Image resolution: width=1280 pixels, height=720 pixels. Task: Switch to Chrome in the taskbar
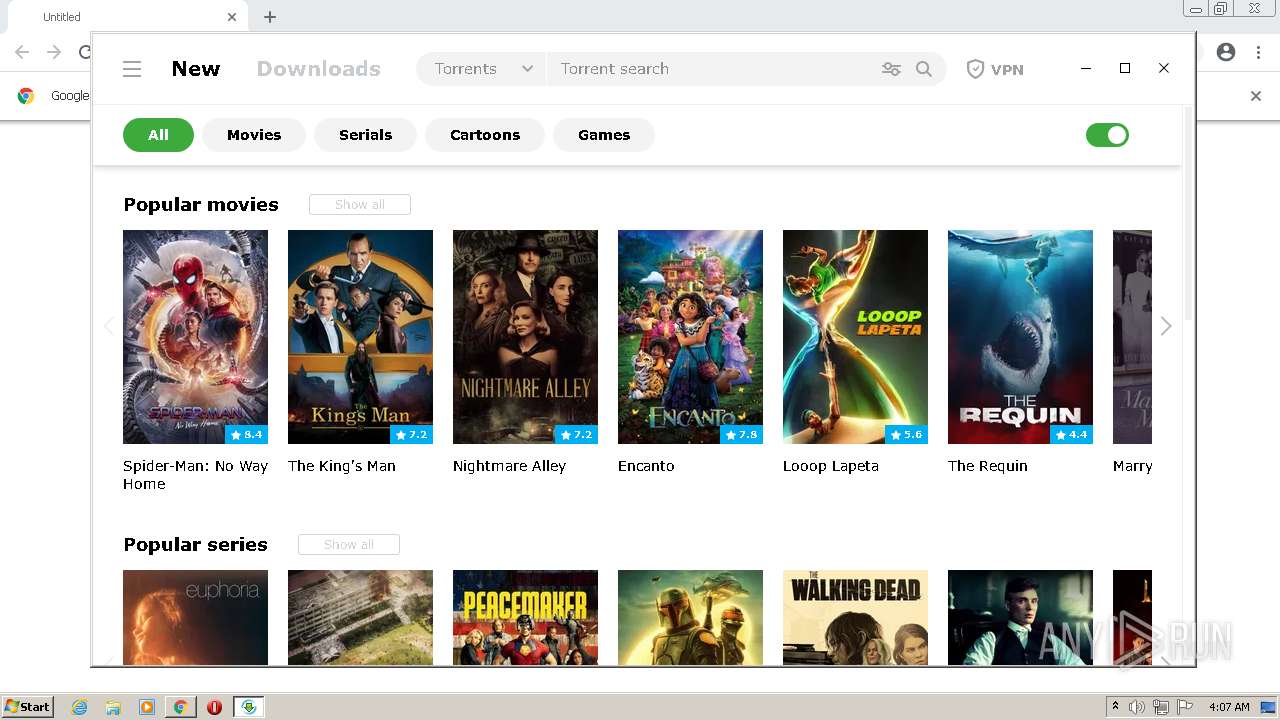tap(181, 707)
